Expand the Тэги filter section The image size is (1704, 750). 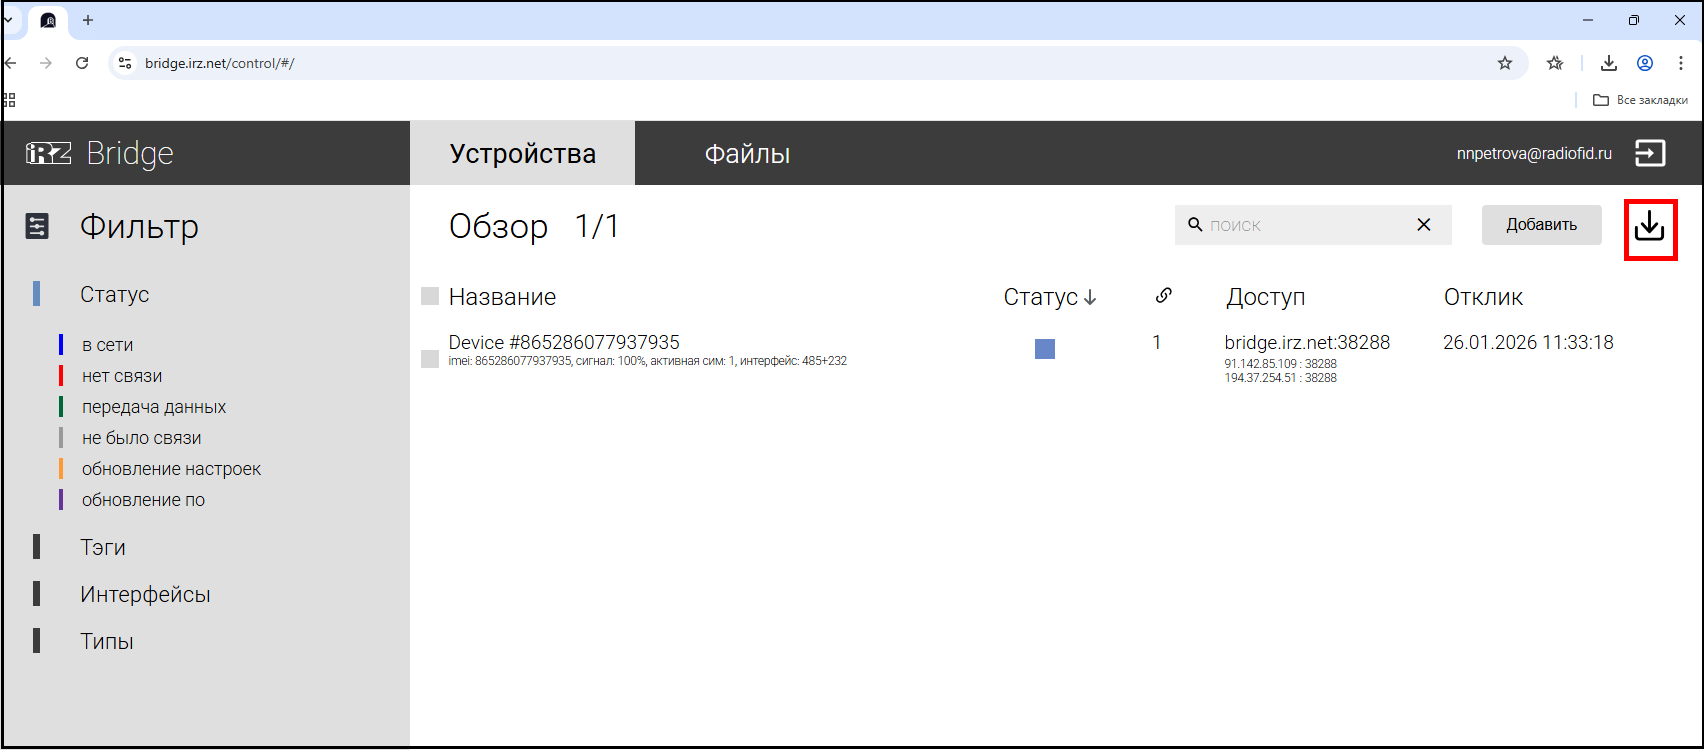click(103, 547)
